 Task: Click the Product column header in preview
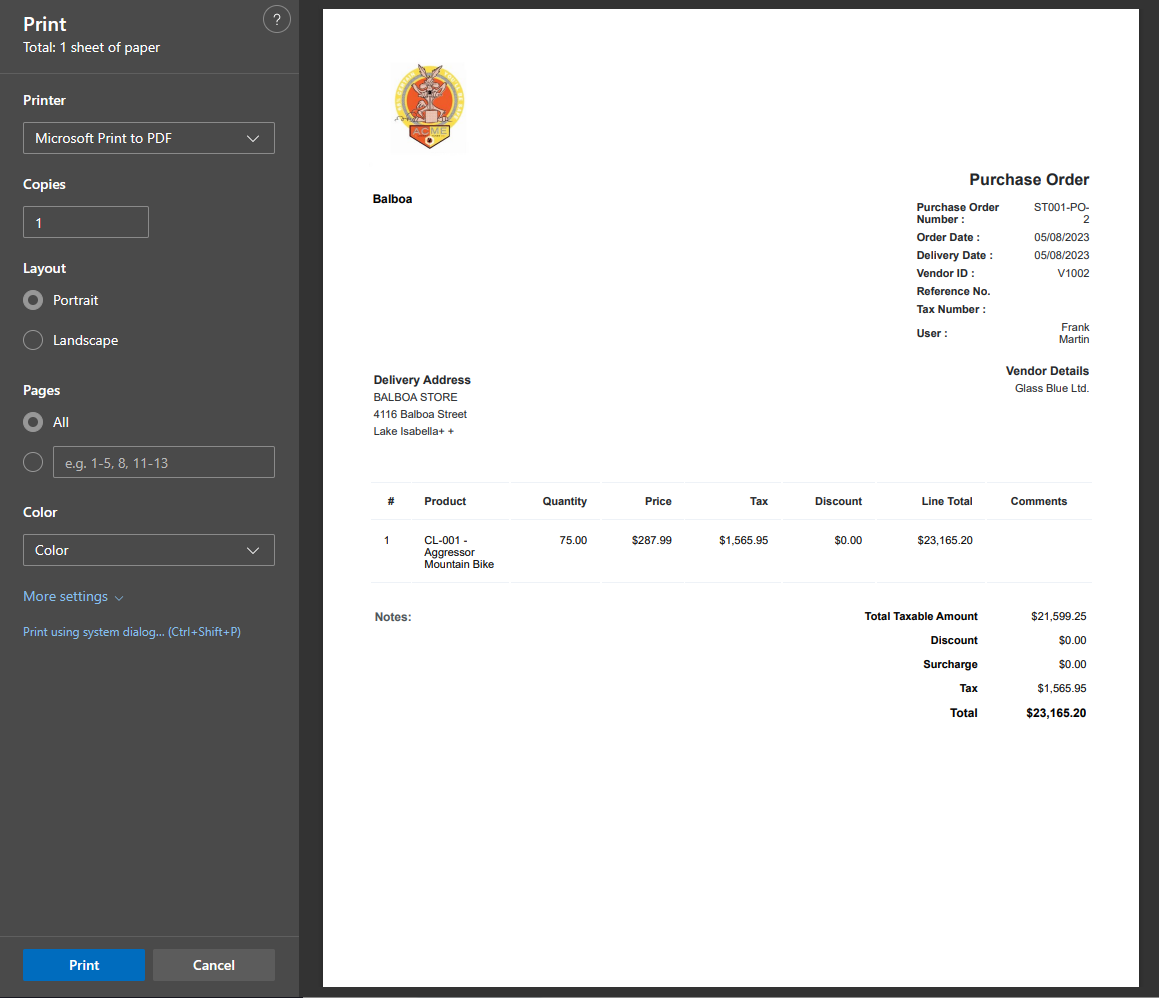[445, 501]
